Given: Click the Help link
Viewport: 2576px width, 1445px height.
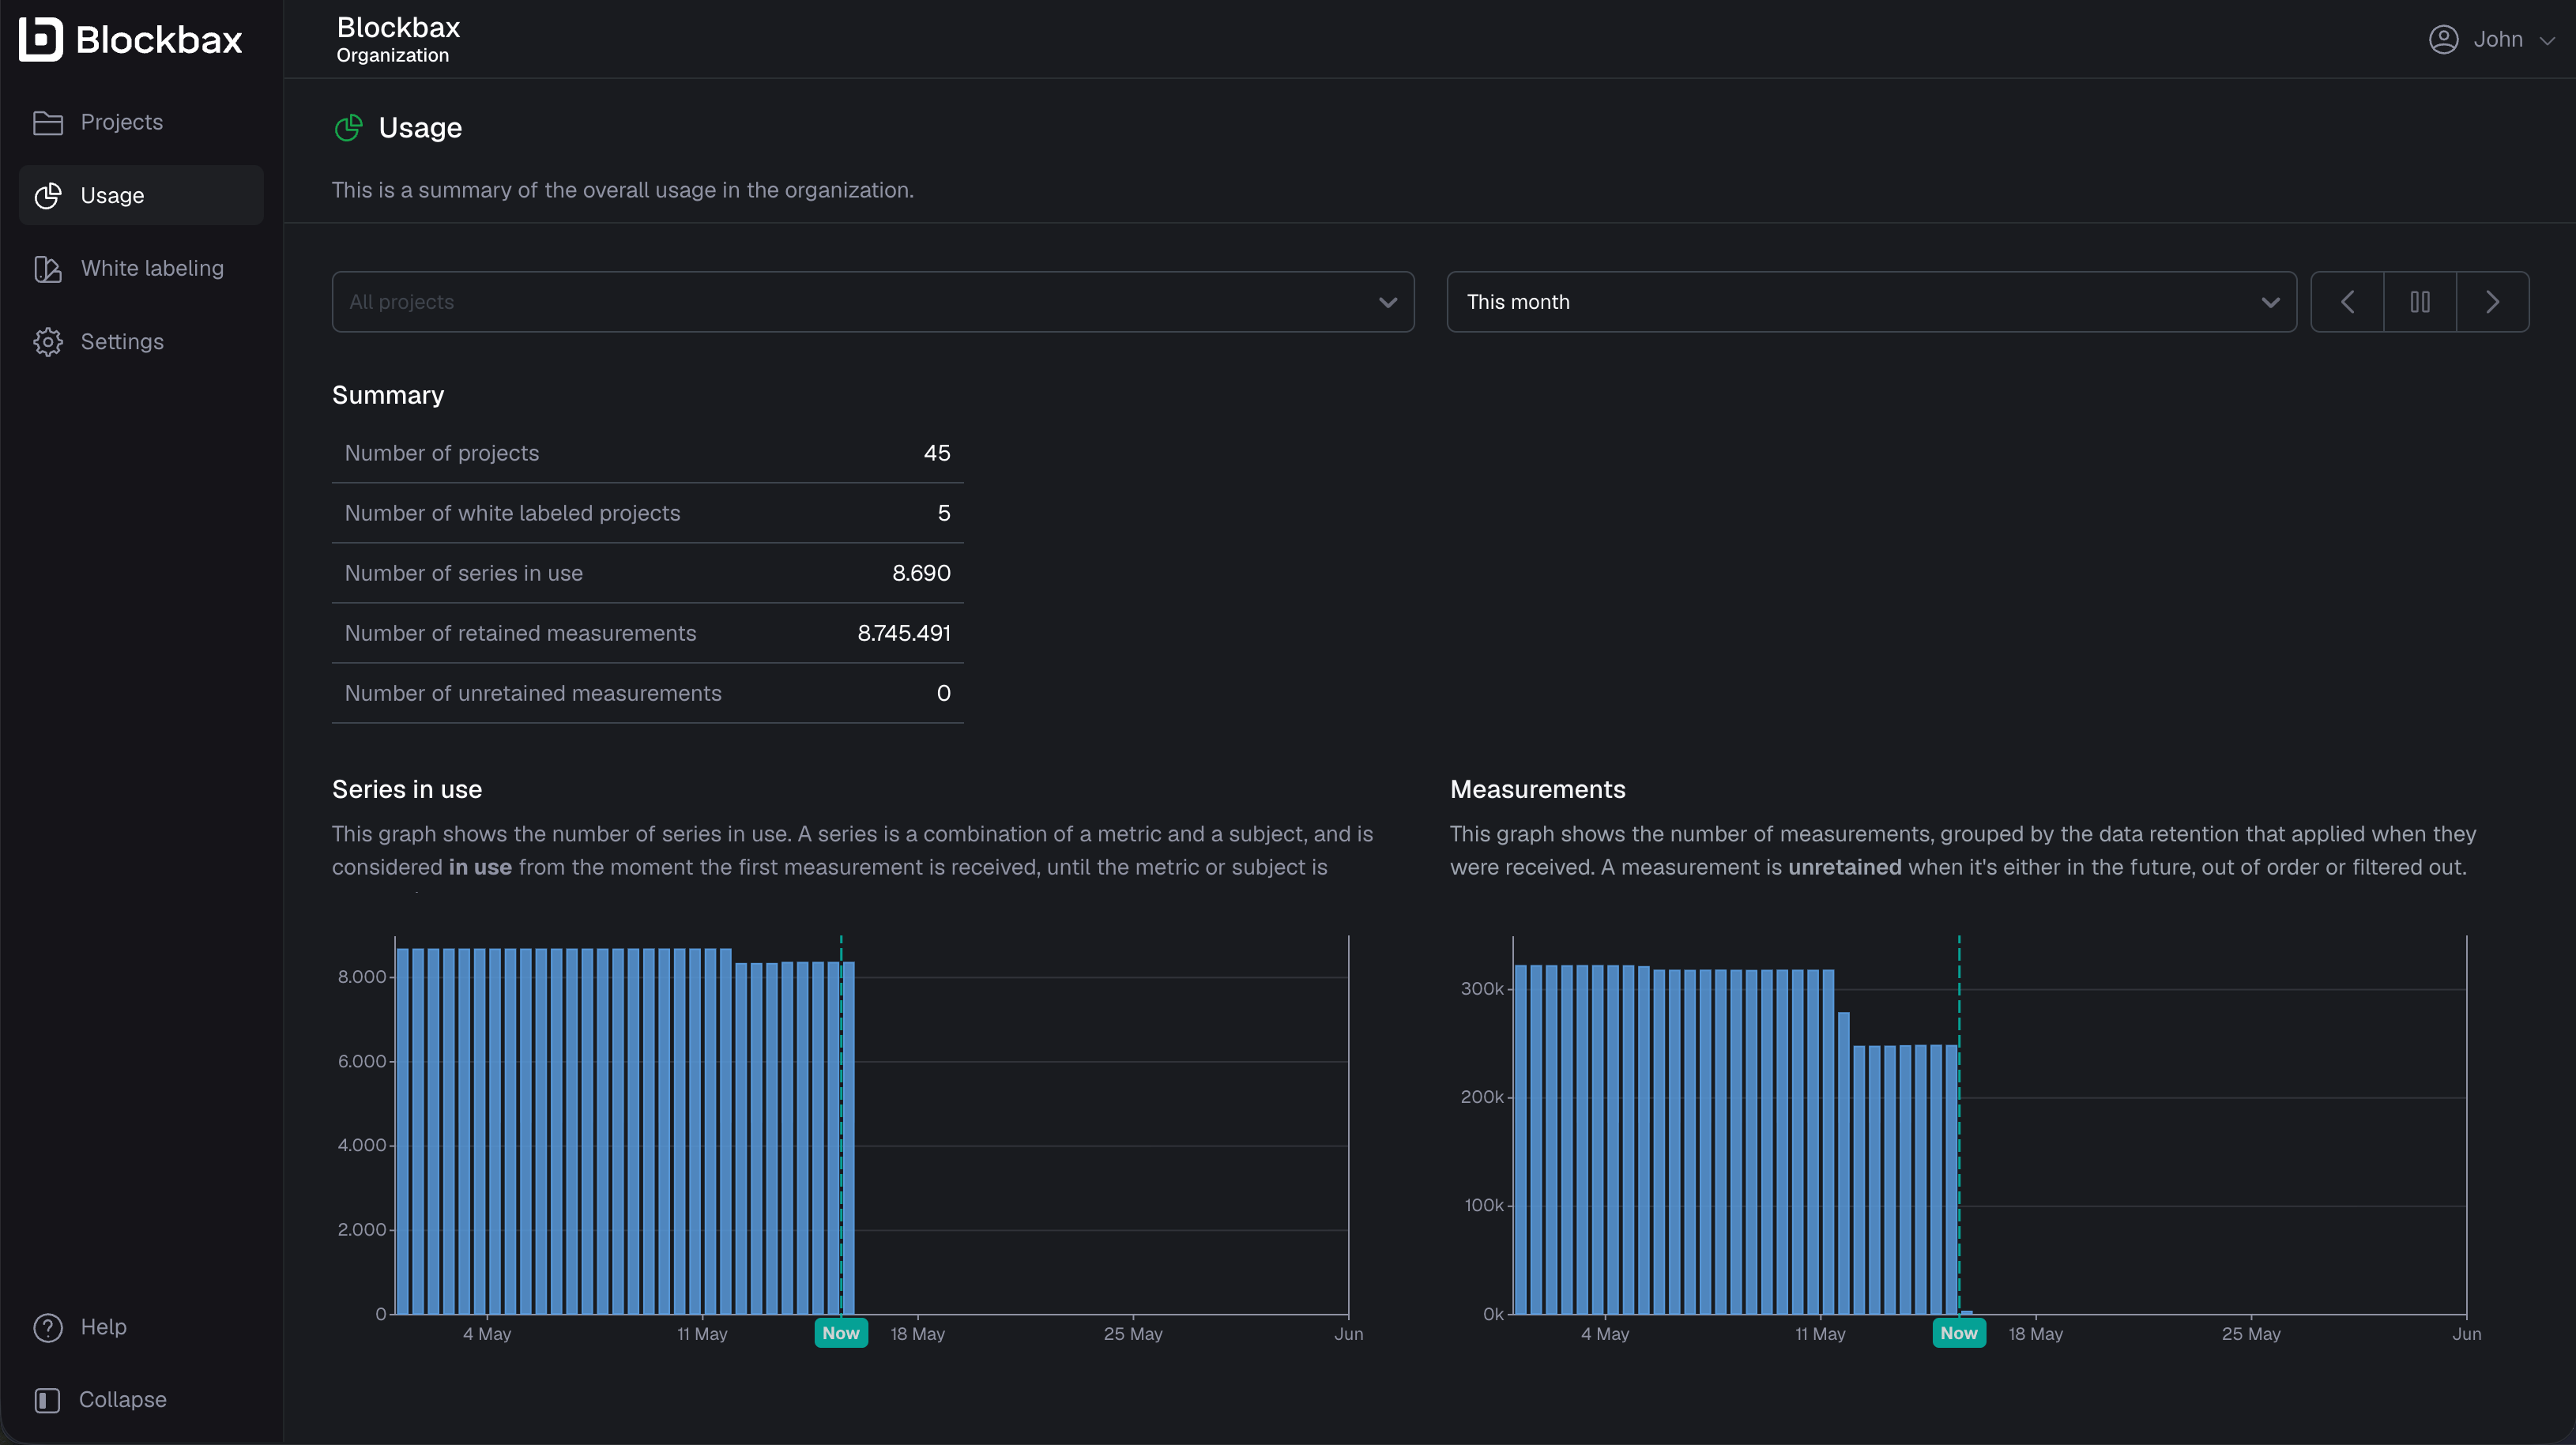Looking at the screenshot, I should (x=103, y=1327).
